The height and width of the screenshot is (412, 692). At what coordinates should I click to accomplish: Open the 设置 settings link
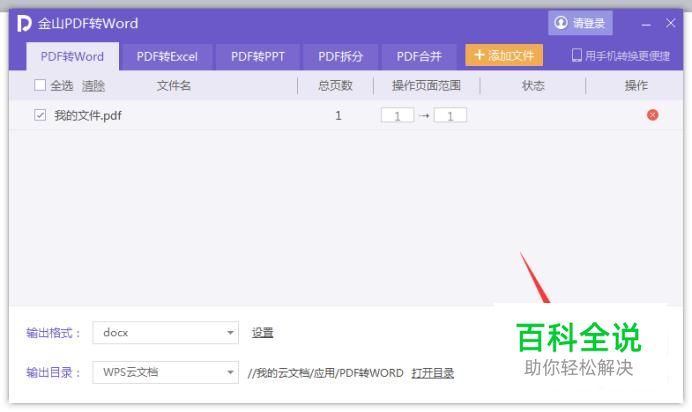pos(263,333)
